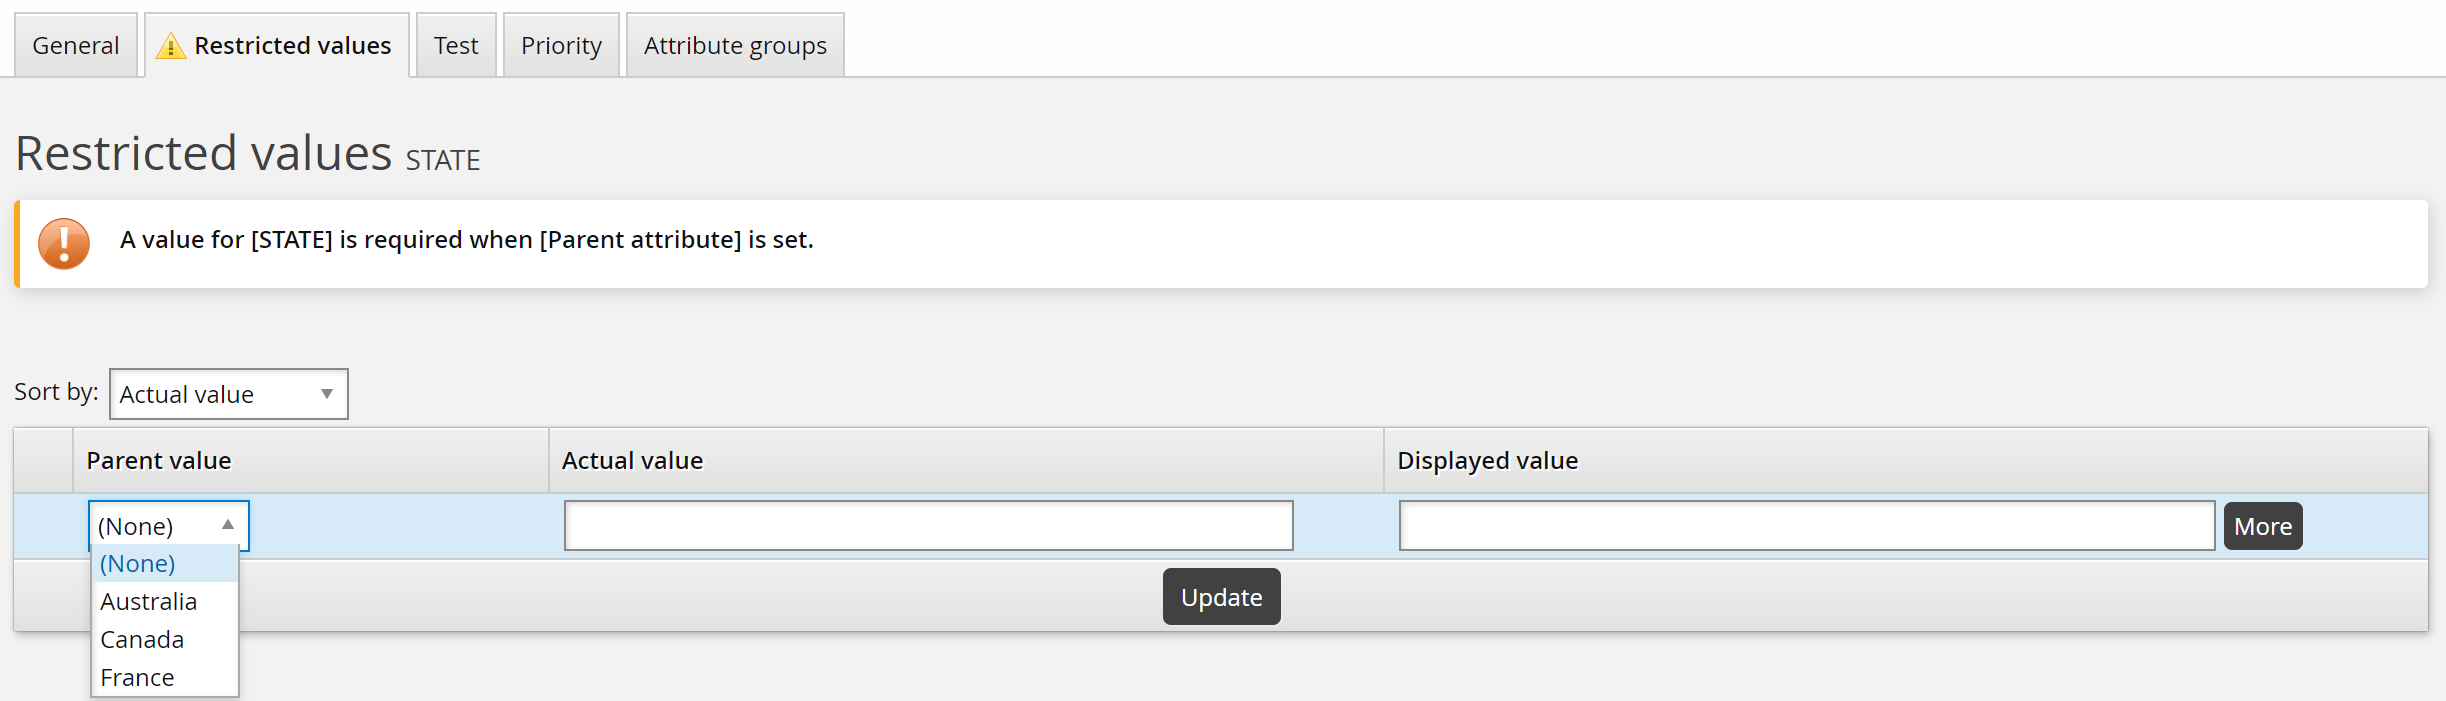Click the Displayed value column header

click(x=1487, y=461)
